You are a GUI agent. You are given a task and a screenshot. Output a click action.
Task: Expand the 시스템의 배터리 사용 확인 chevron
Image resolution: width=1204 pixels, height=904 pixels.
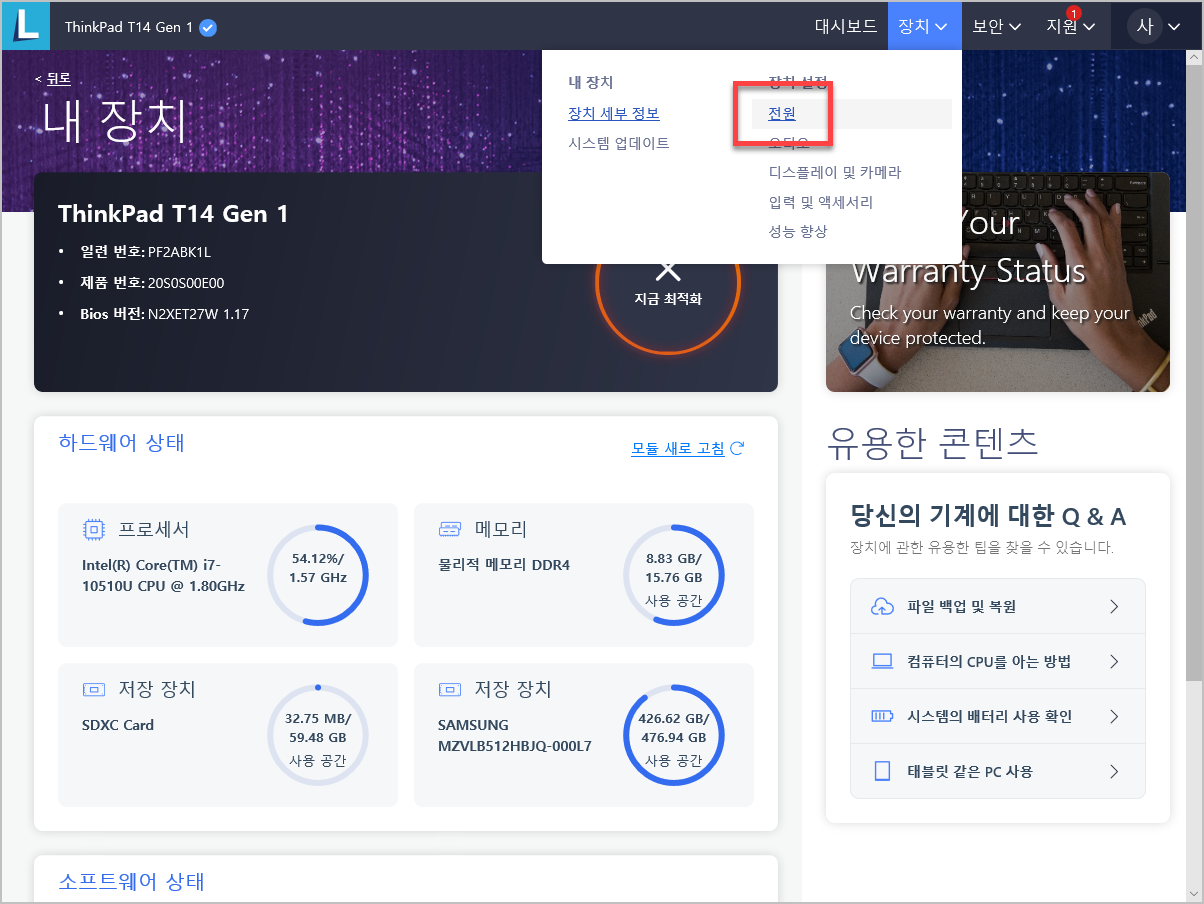[1114, 716]
